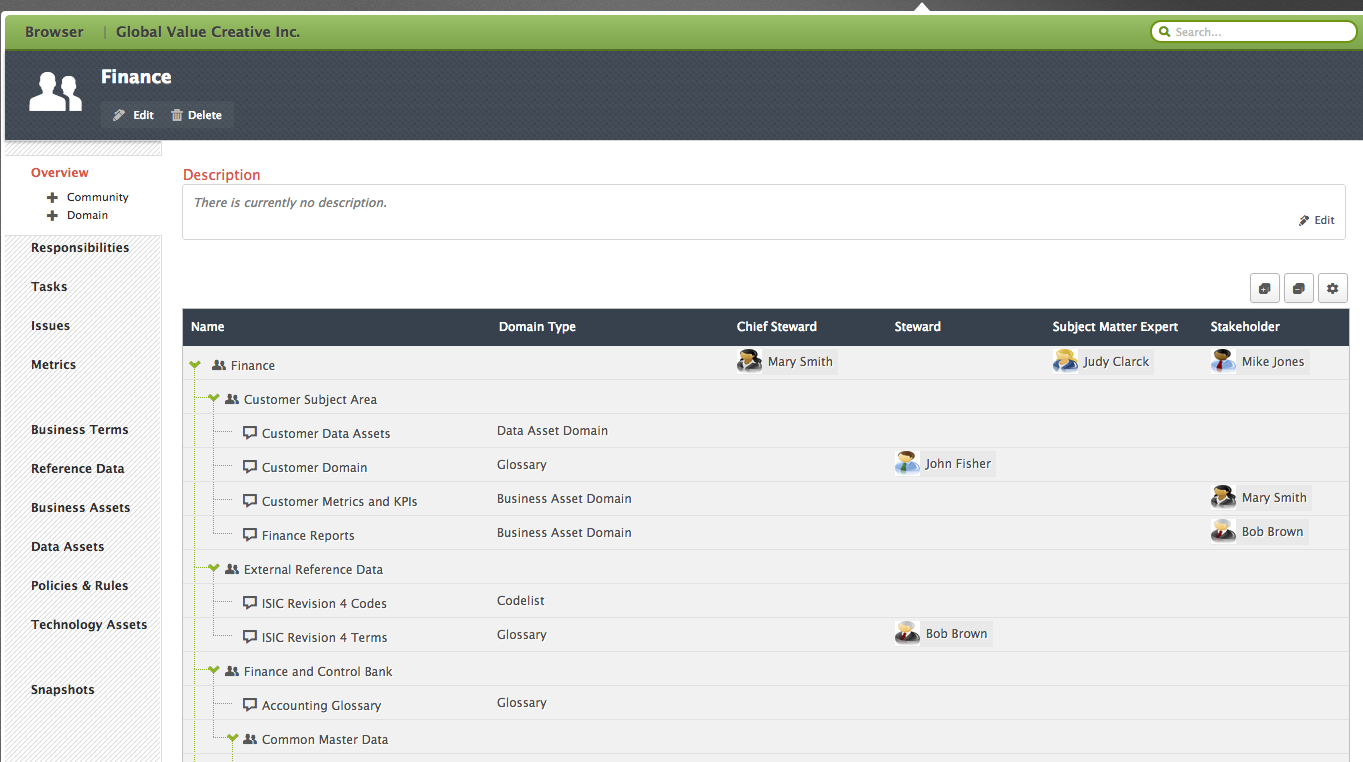Add a Community via plus icon
The height and width of the screenshot is (762, 1363).
point(52,198)
